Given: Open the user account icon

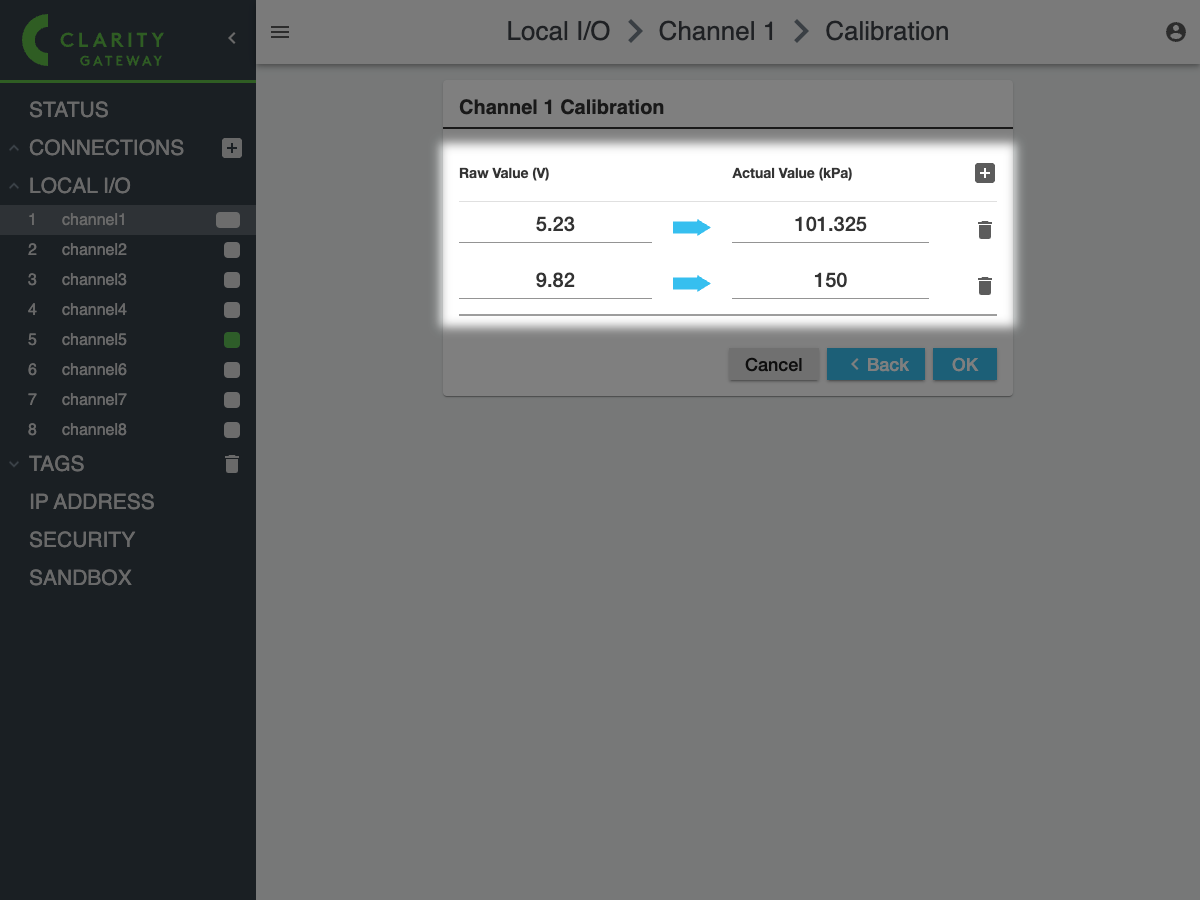Looking at the screenshot, I should point(1176,32).
